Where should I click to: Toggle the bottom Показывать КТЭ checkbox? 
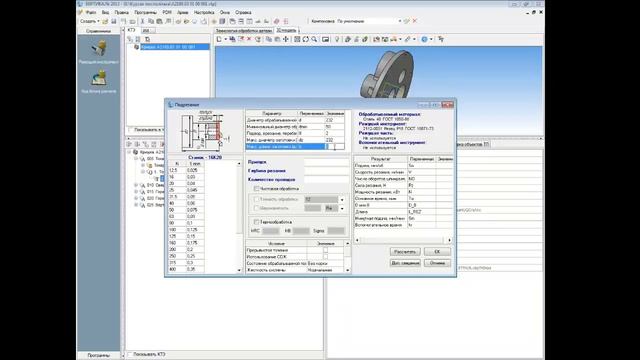pos(130,354)
